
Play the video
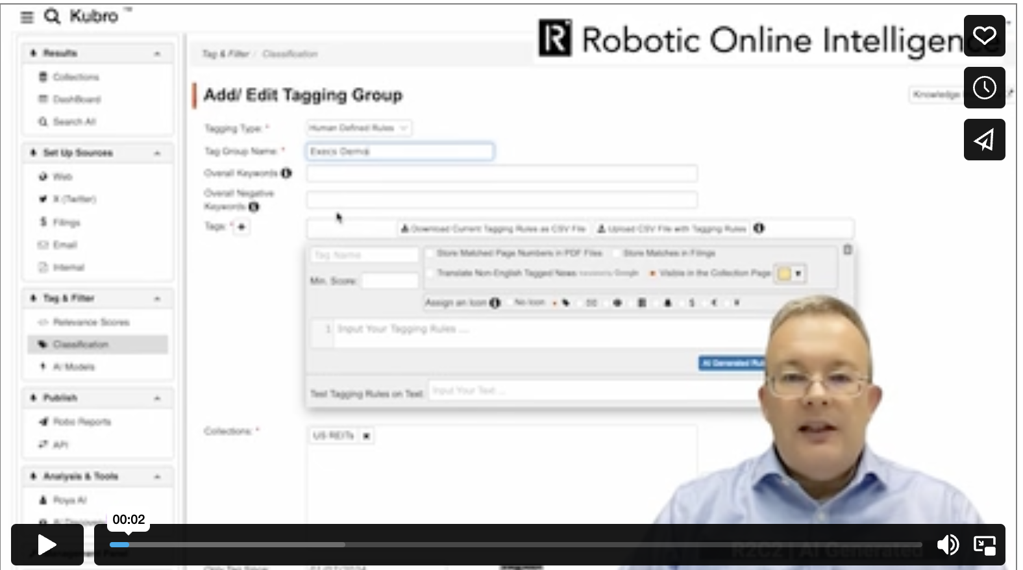(47, 545)
